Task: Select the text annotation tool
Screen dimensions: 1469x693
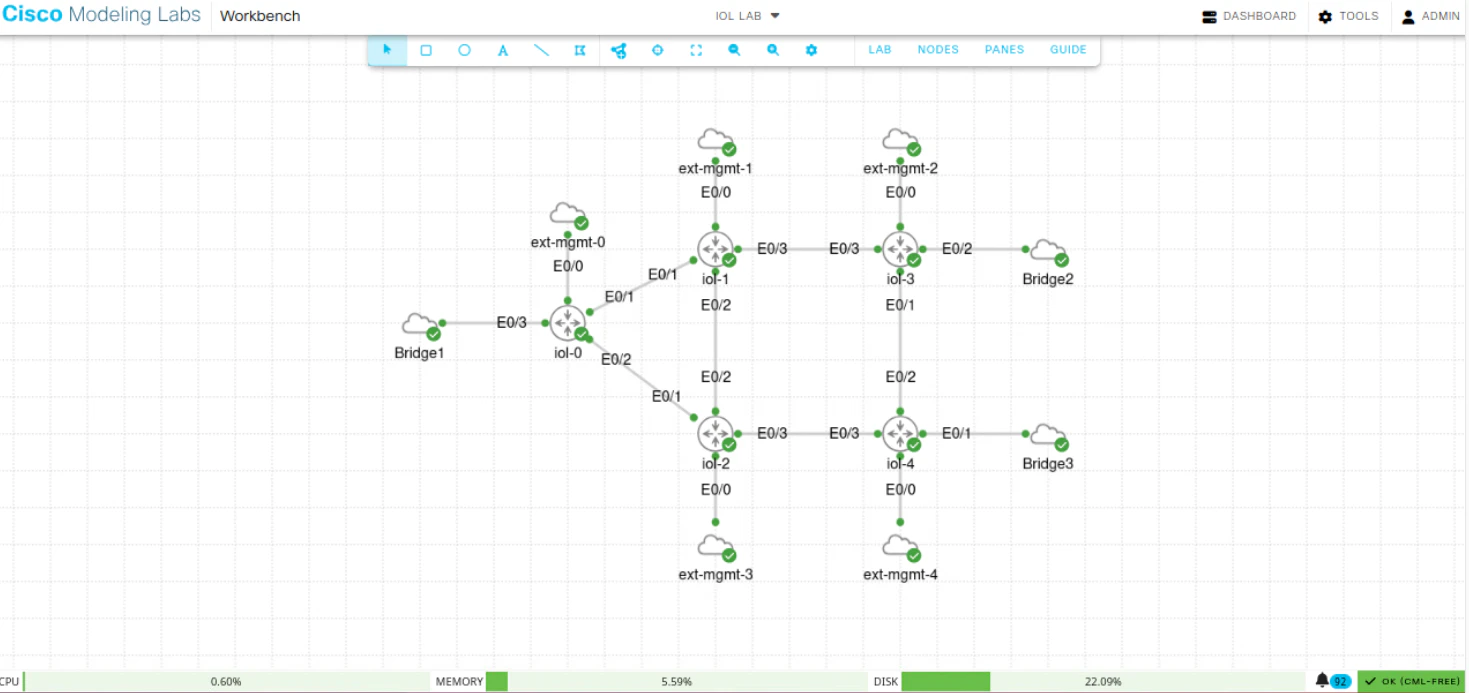Action: (503, 50)
